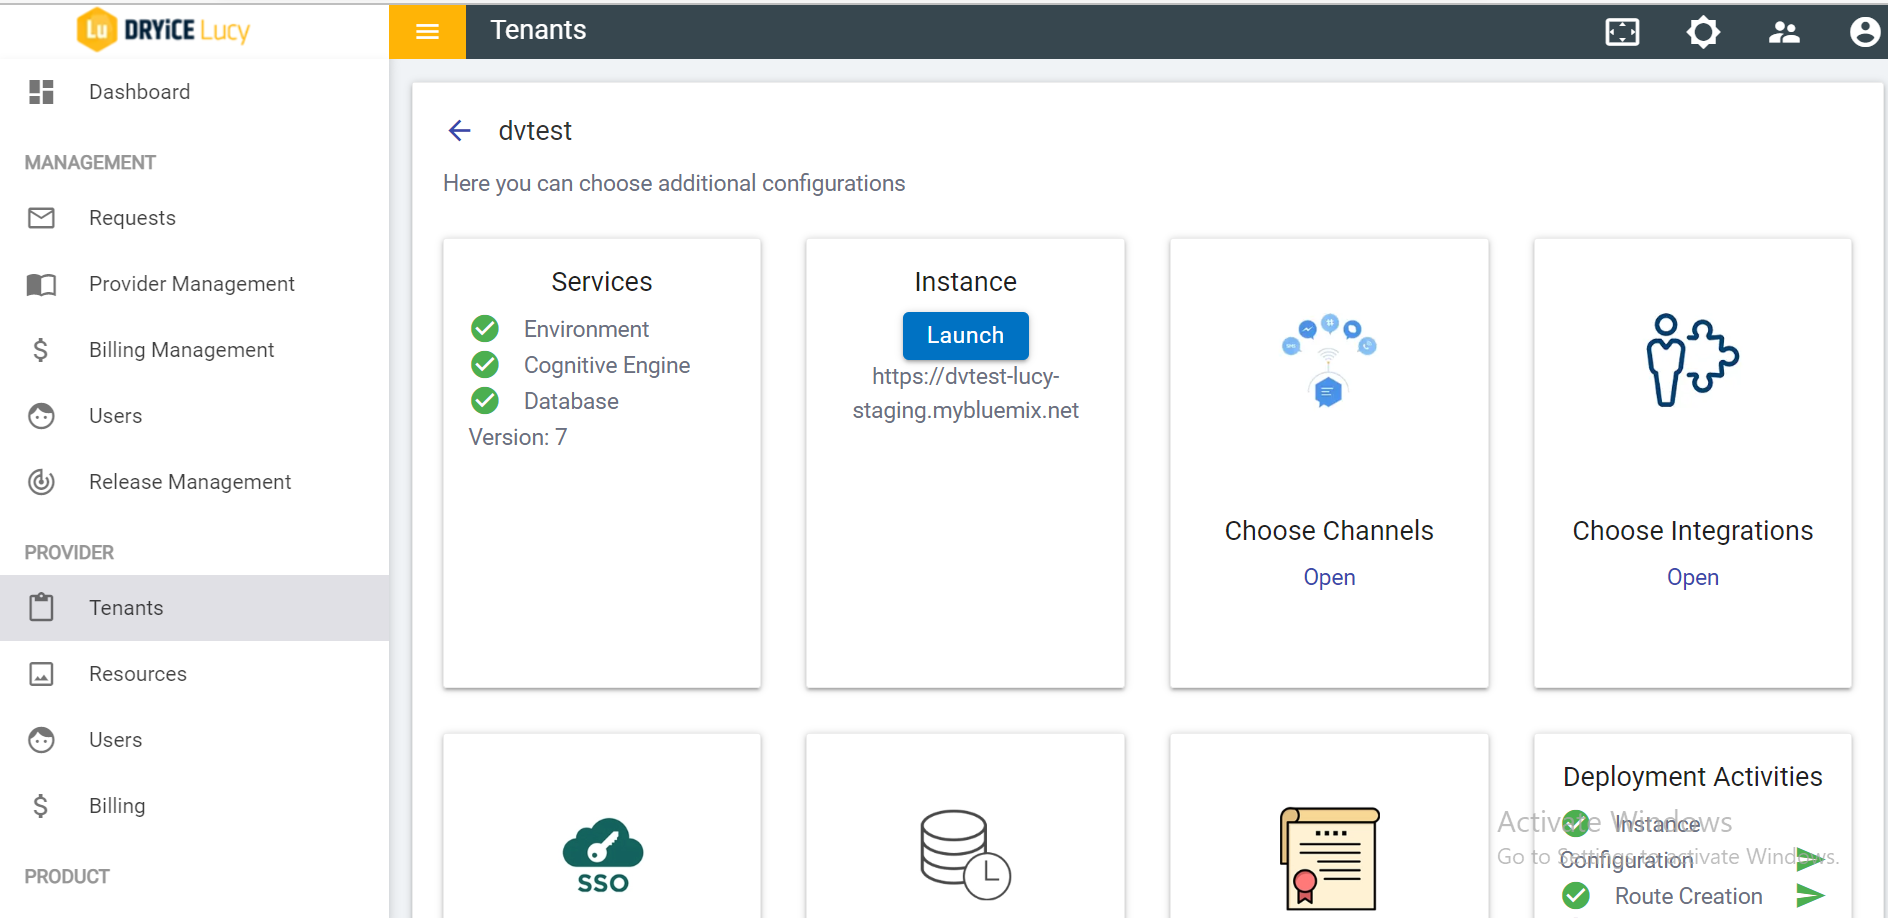Go to Resources in sidebar

tap(137, 674)
